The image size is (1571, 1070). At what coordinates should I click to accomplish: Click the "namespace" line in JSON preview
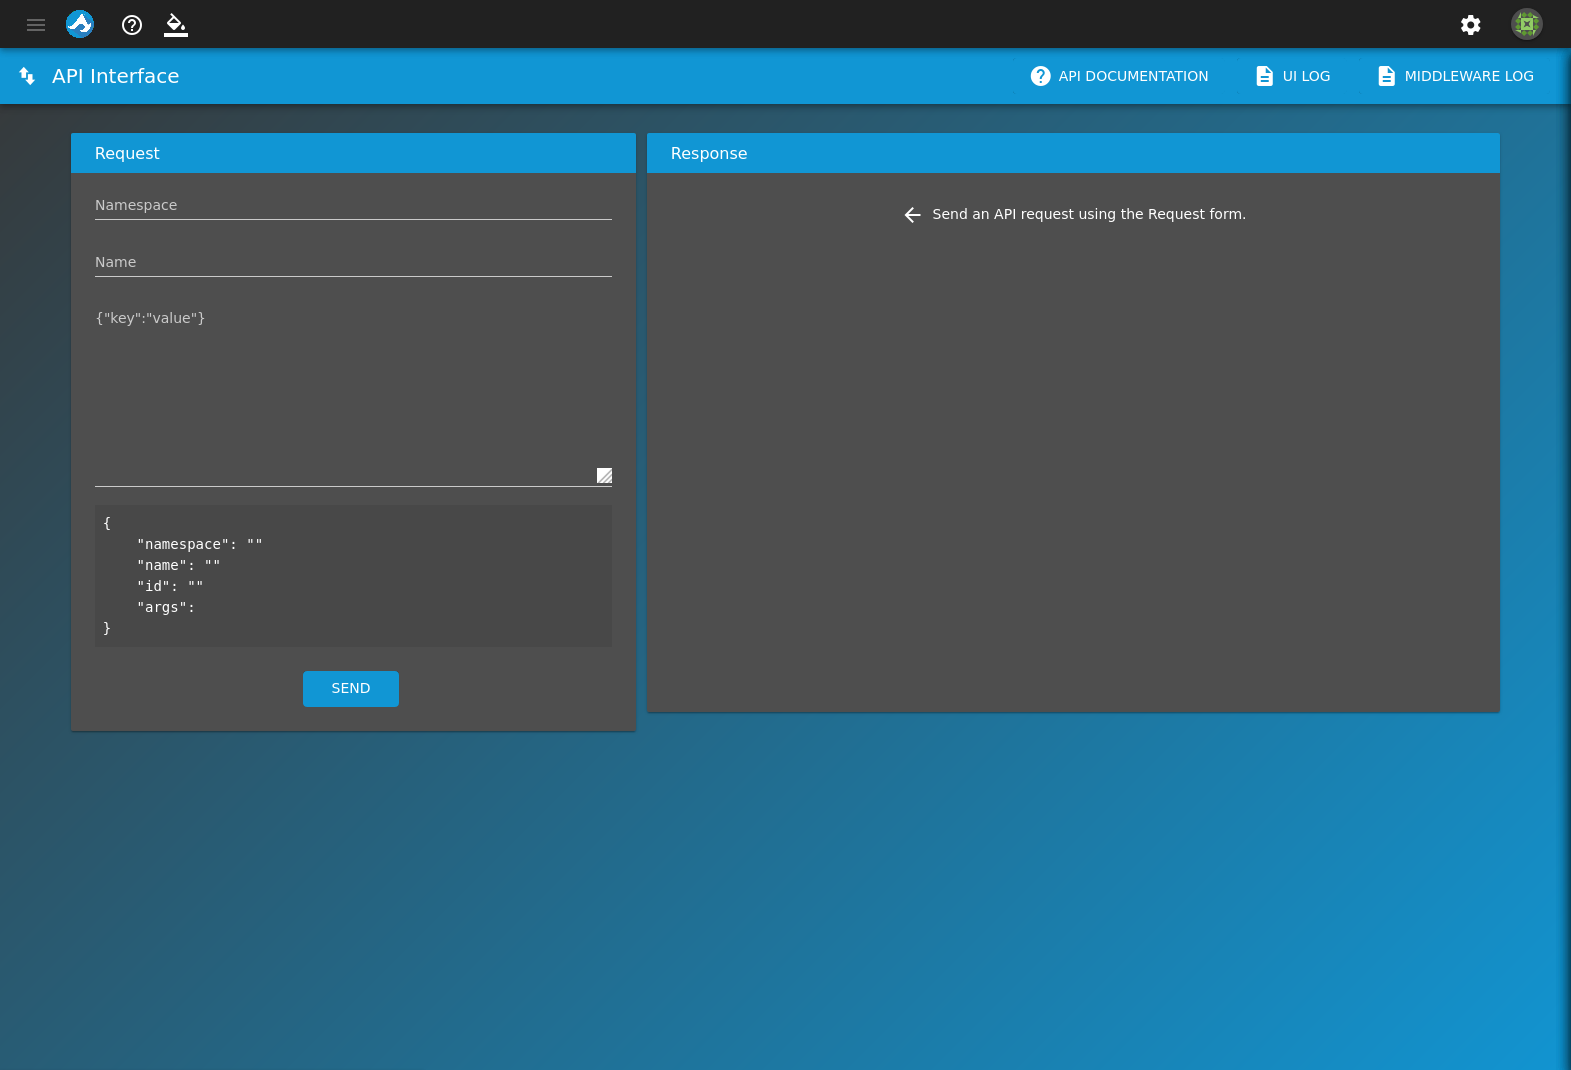[199, 544]
